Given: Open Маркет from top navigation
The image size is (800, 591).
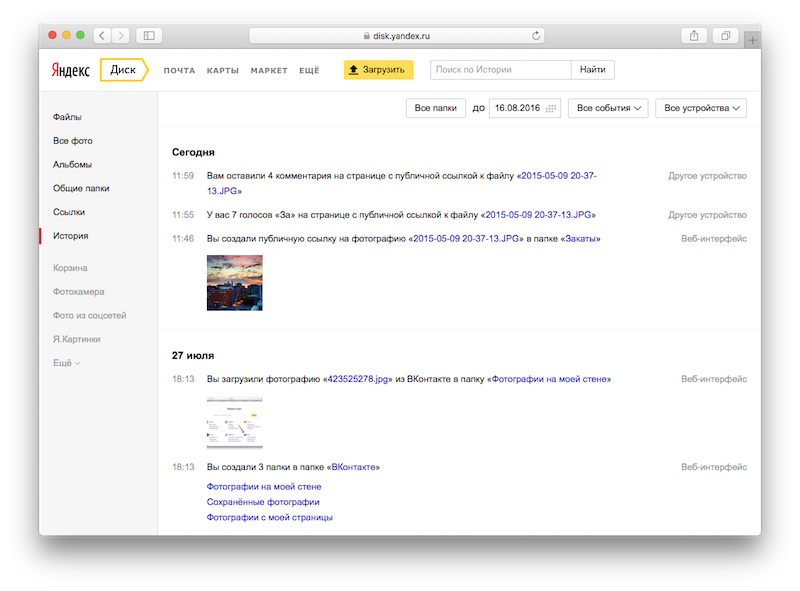Looking at the screenshot, I should [x=269, y=70].
